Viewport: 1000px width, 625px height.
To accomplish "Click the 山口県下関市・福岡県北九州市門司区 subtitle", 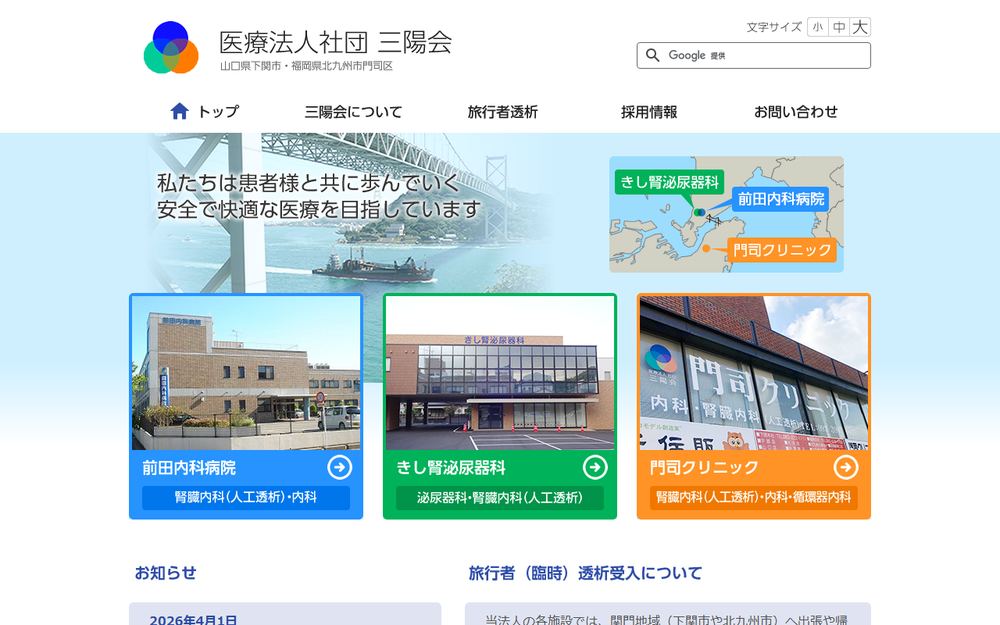I will (x=306, y=66).
